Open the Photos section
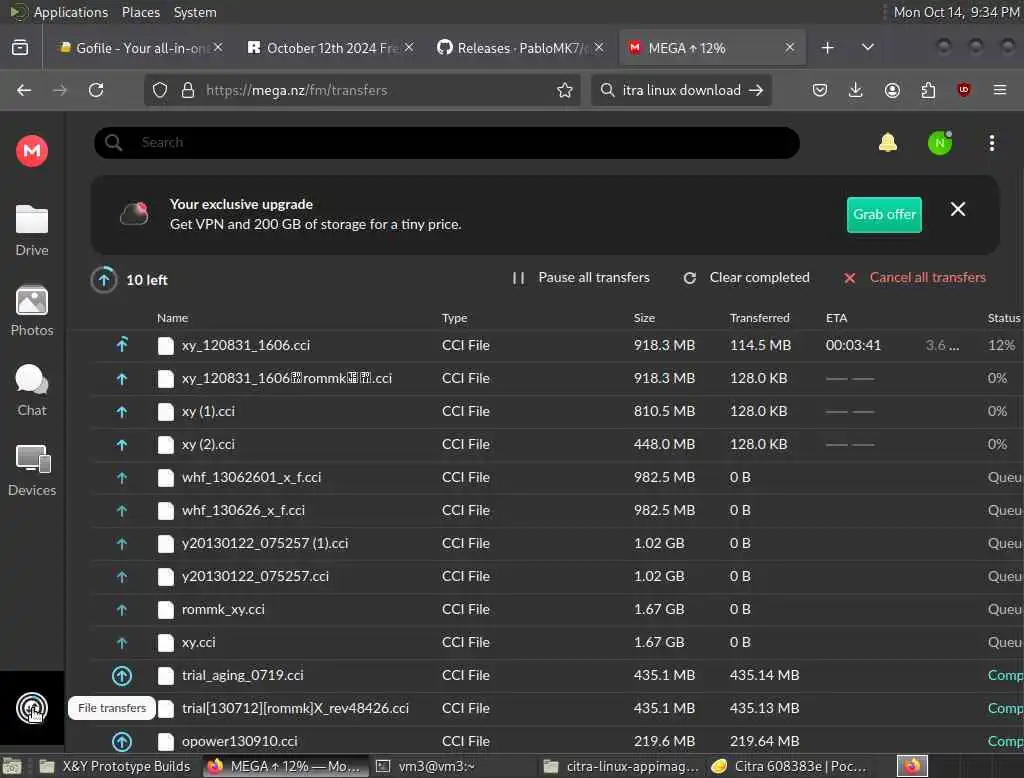Image resolution: width=1024 pixels, height=778 pixels. [31, 310]
